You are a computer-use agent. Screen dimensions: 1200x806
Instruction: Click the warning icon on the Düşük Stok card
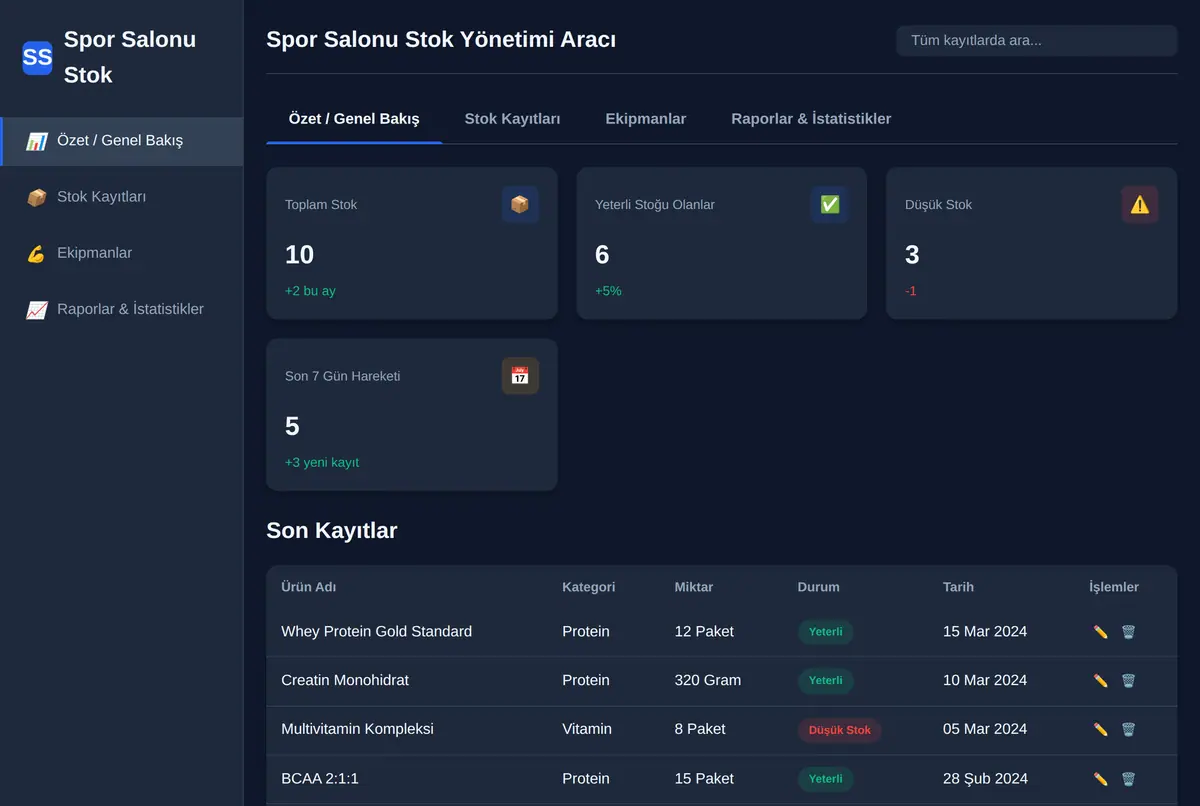[x=1140, y=204]
